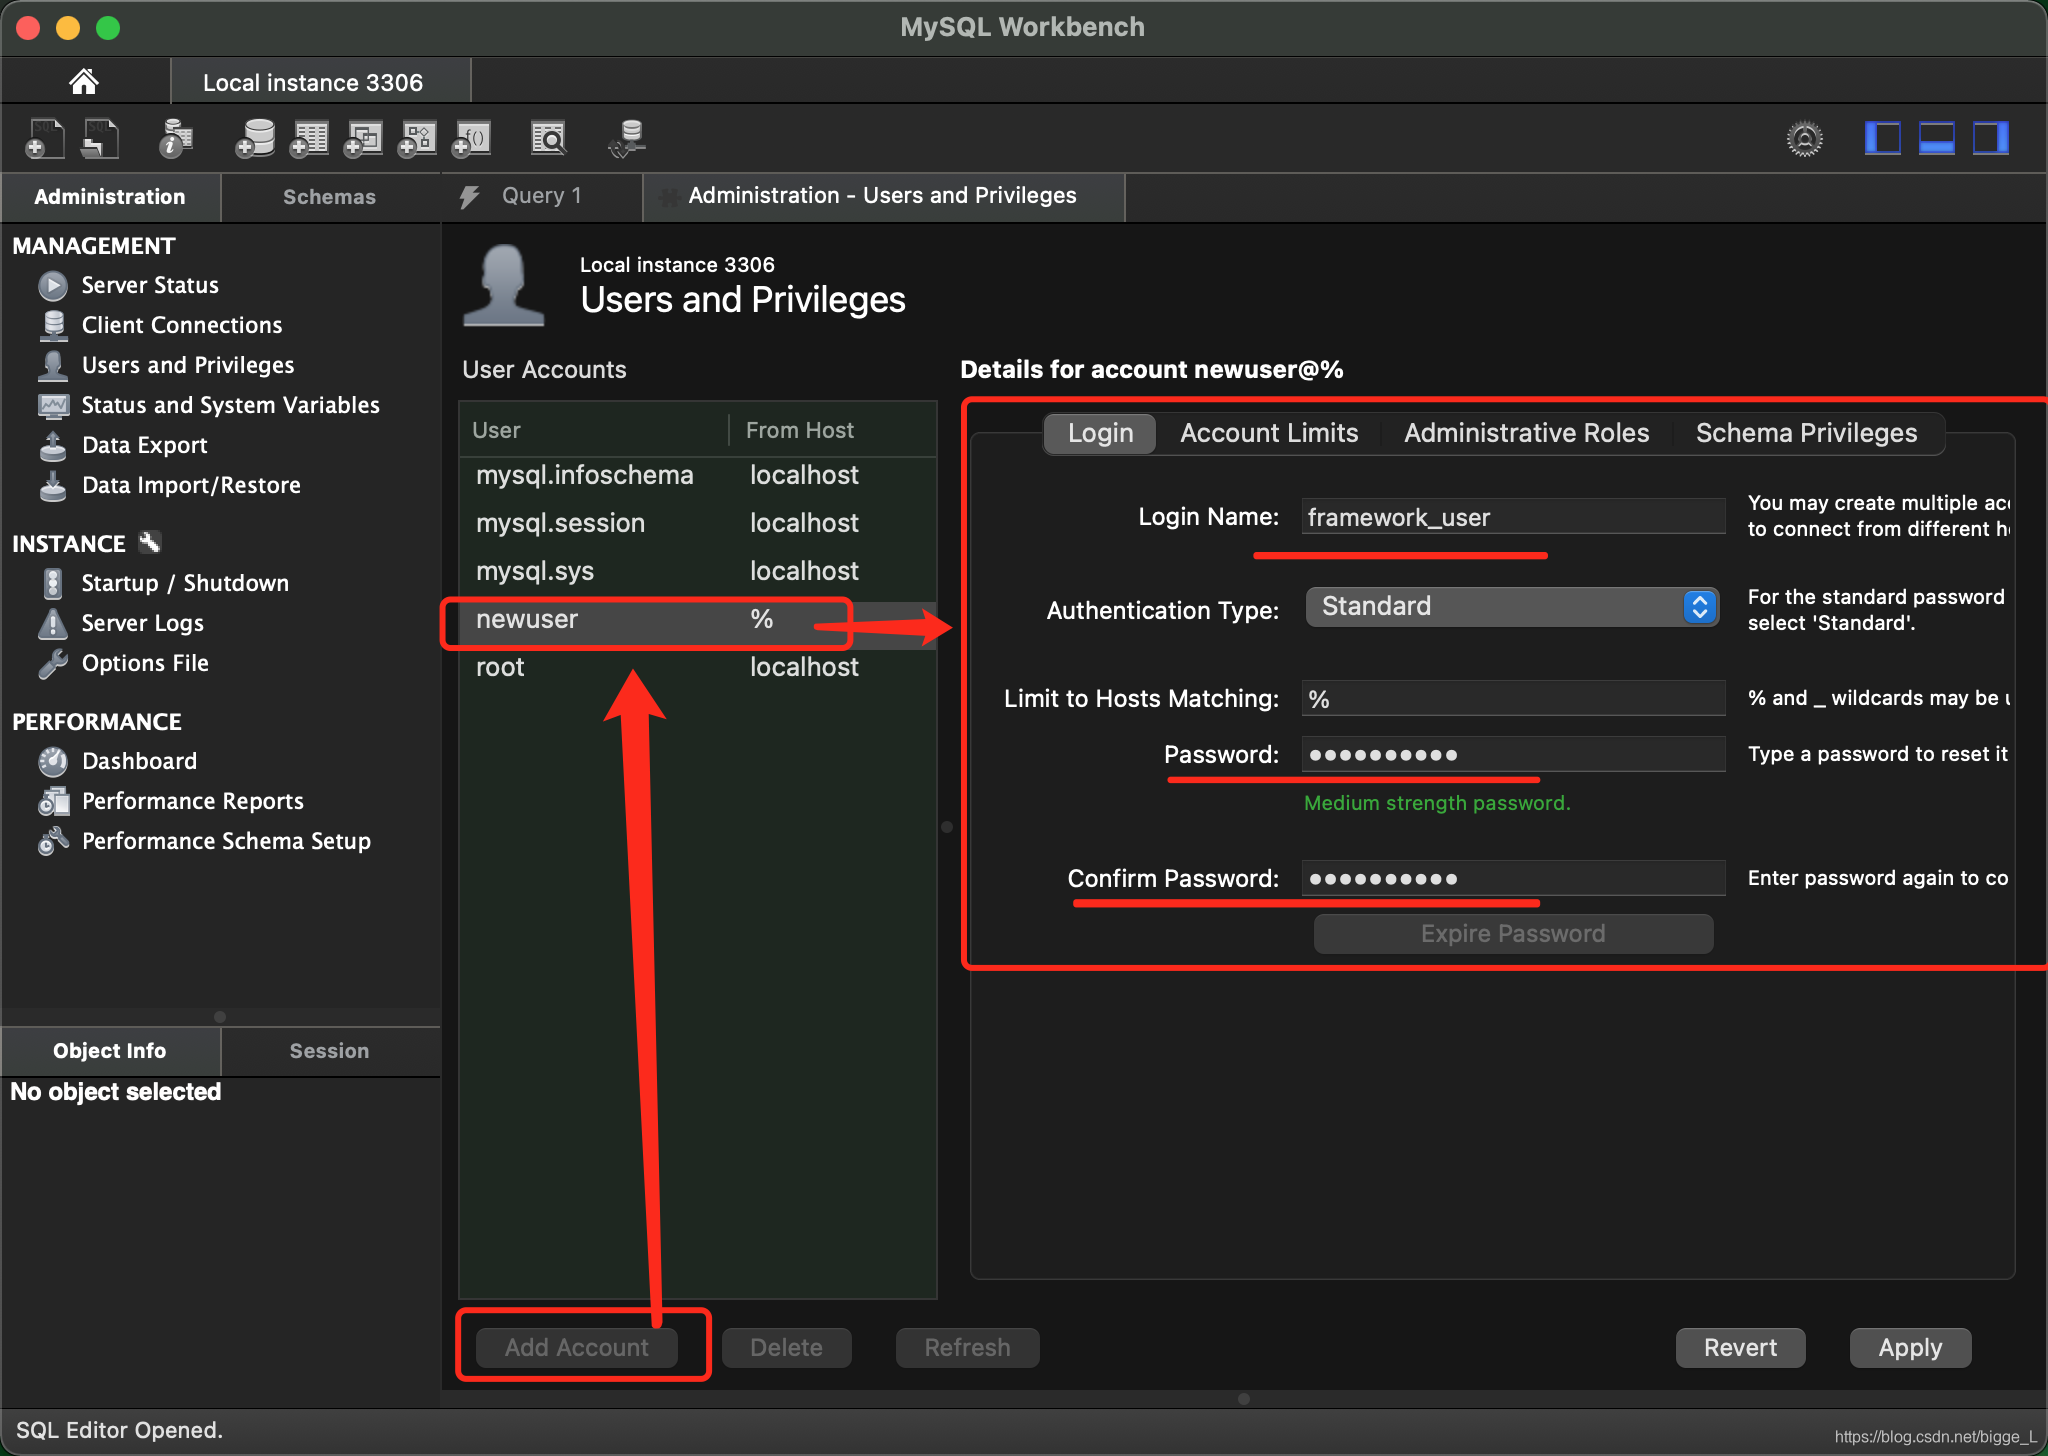Open the Login details tab
This screenshot has height=1456, width=2048.
[1100, 433]
